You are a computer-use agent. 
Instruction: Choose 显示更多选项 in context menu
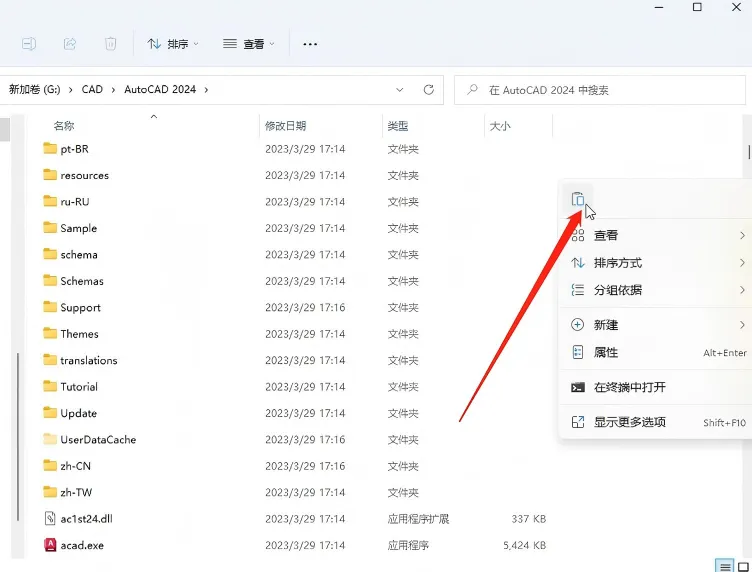657,422
